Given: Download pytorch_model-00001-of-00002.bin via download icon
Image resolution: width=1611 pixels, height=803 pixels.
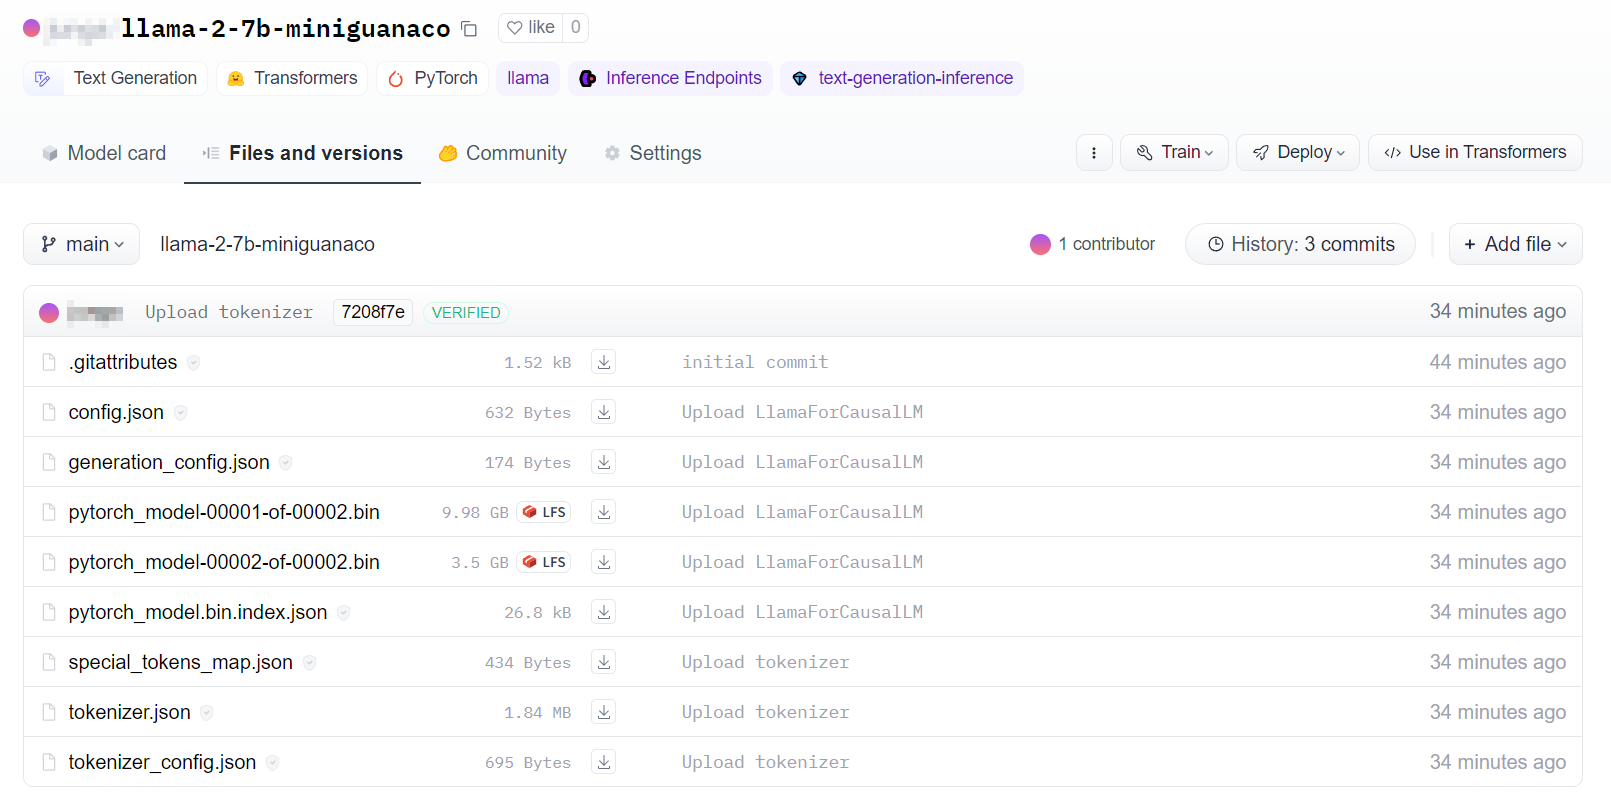Looking at the screenshot, I should (x=603, y=512).
